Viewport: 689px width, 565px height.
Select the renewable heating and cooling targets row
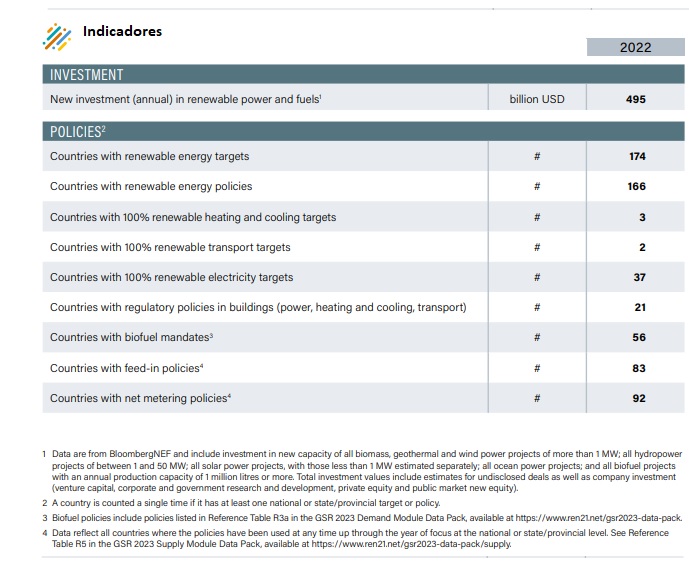[193, 217]
